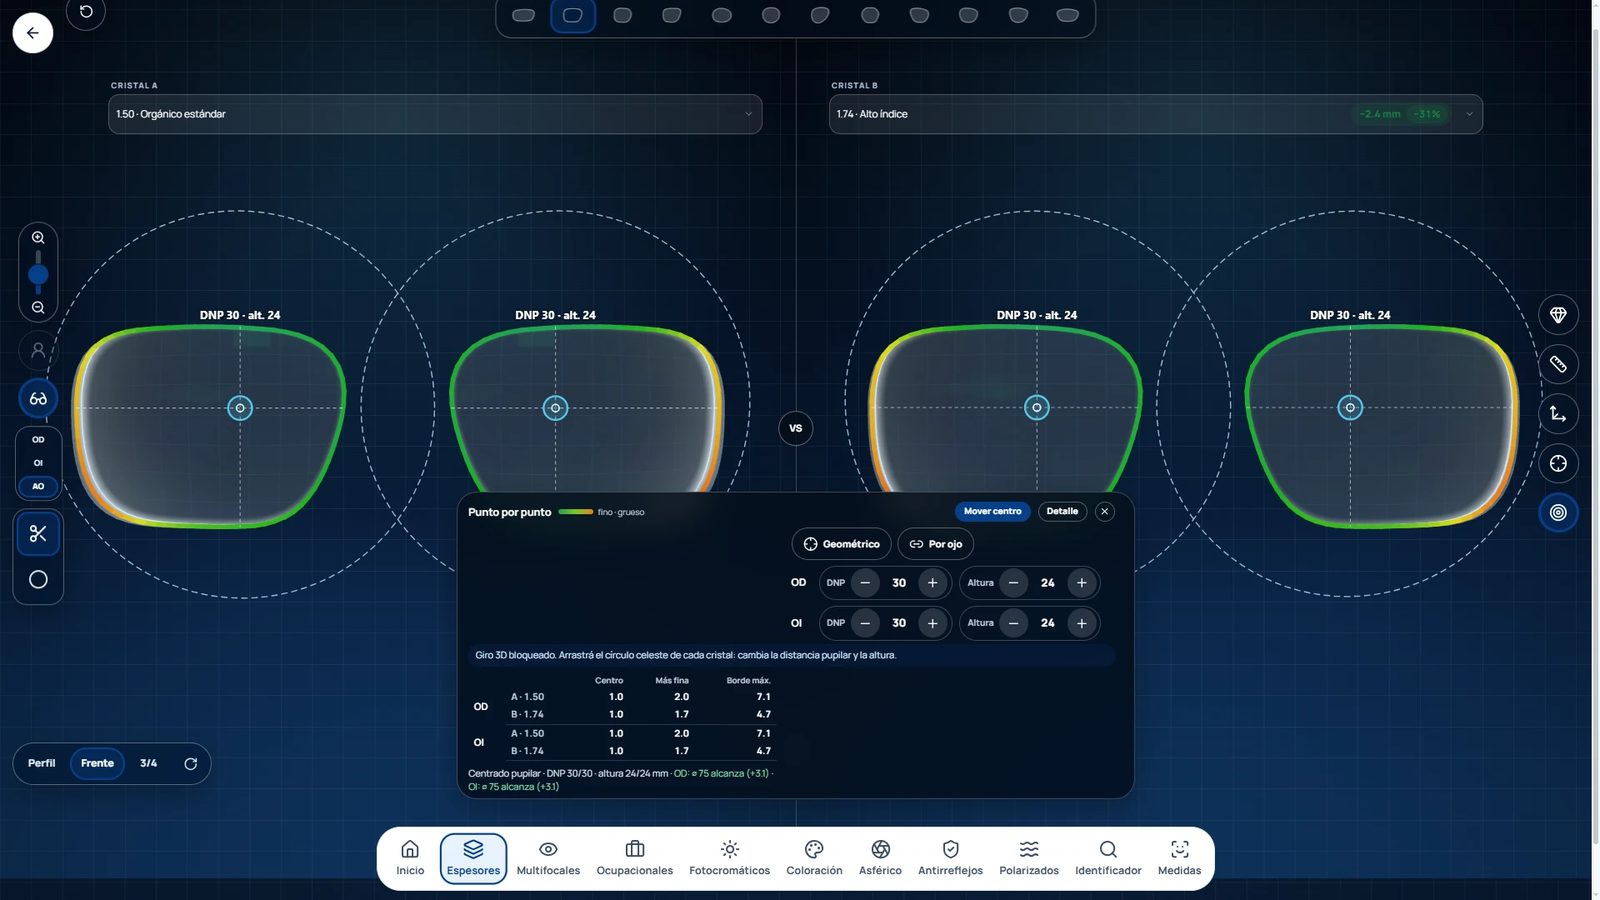Close the Punto por punto panel
The image size is (1600, 900).
(x=1104, y=511)
